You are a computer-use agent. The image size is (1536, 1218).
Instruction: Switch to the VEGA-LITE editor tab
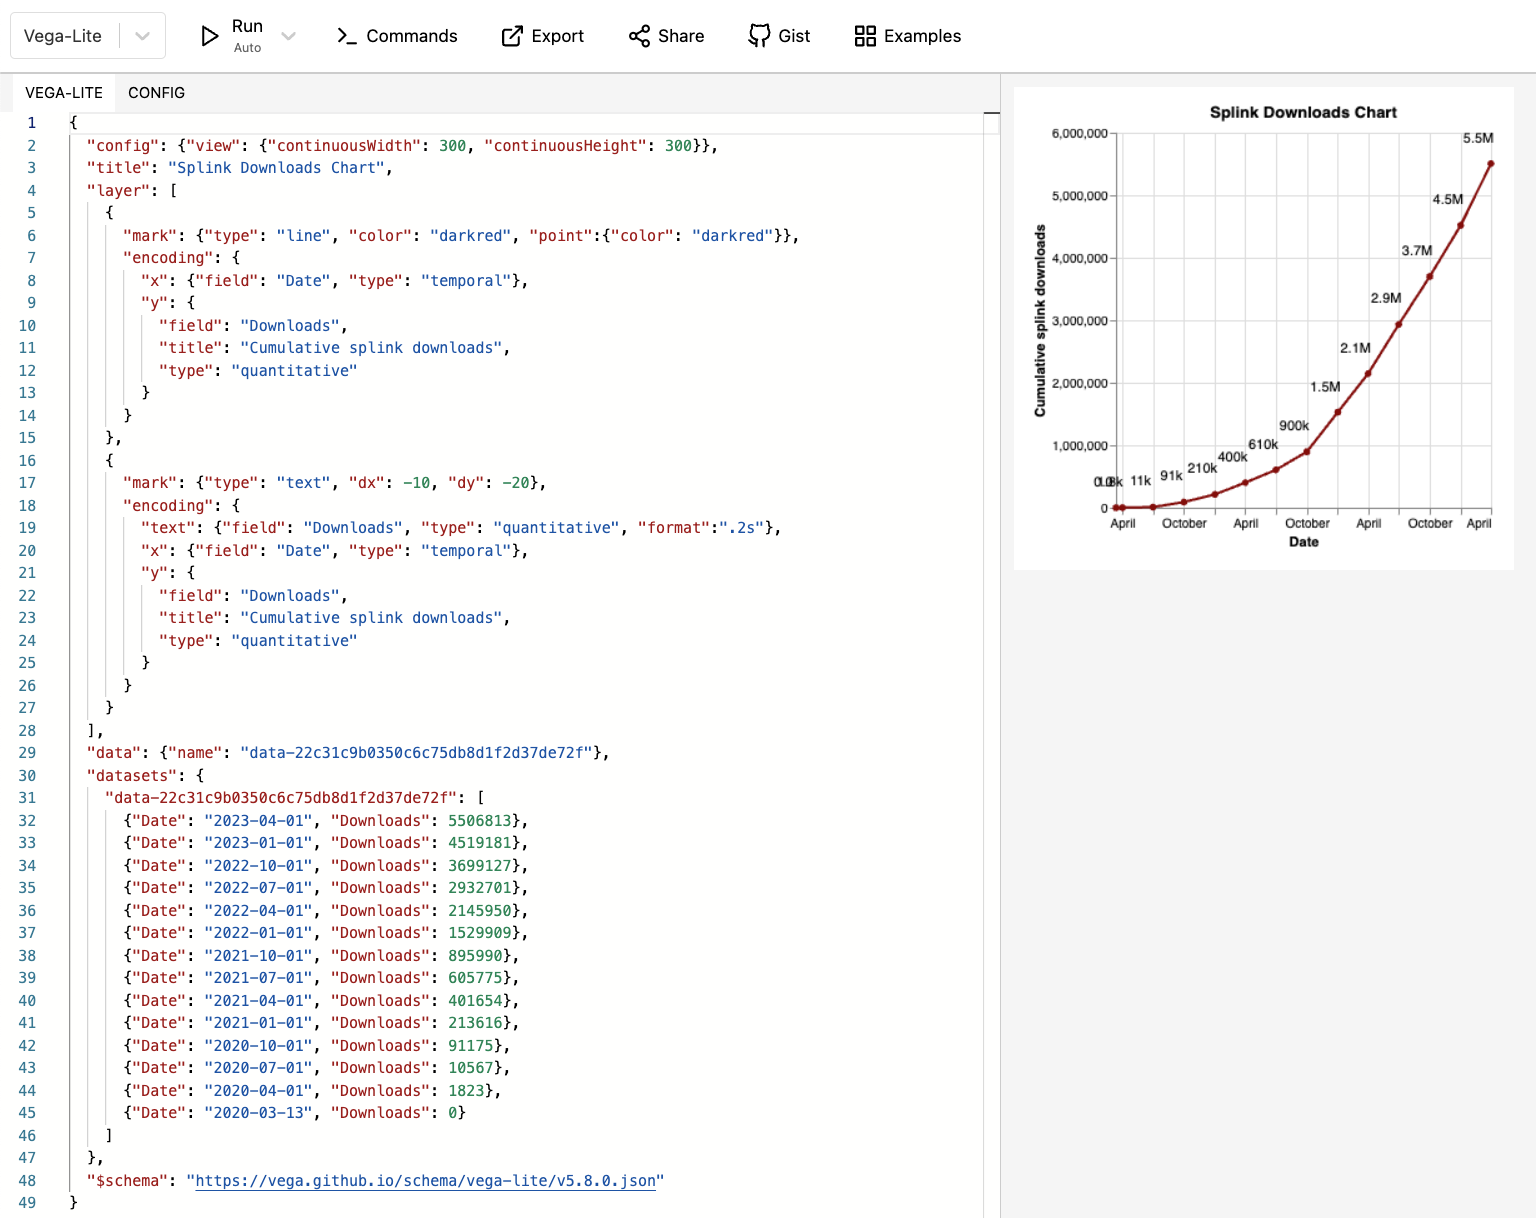point(64,93)
